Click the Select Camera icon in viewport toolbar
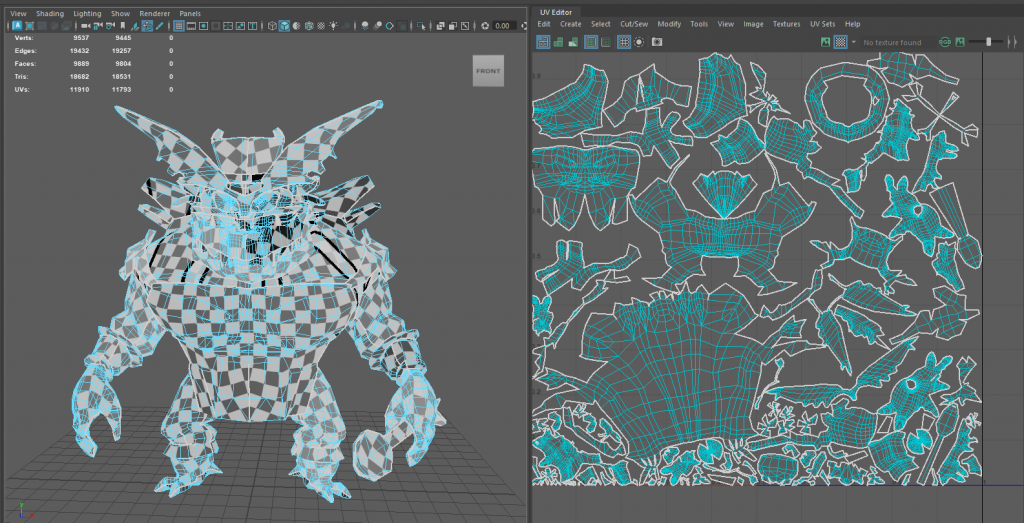 pyautogui.click(x=86, y=26)
